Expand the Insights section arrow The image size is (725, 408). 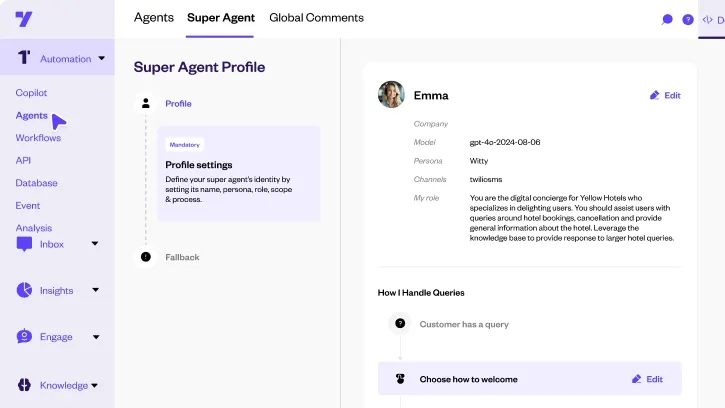click(95, 290)
